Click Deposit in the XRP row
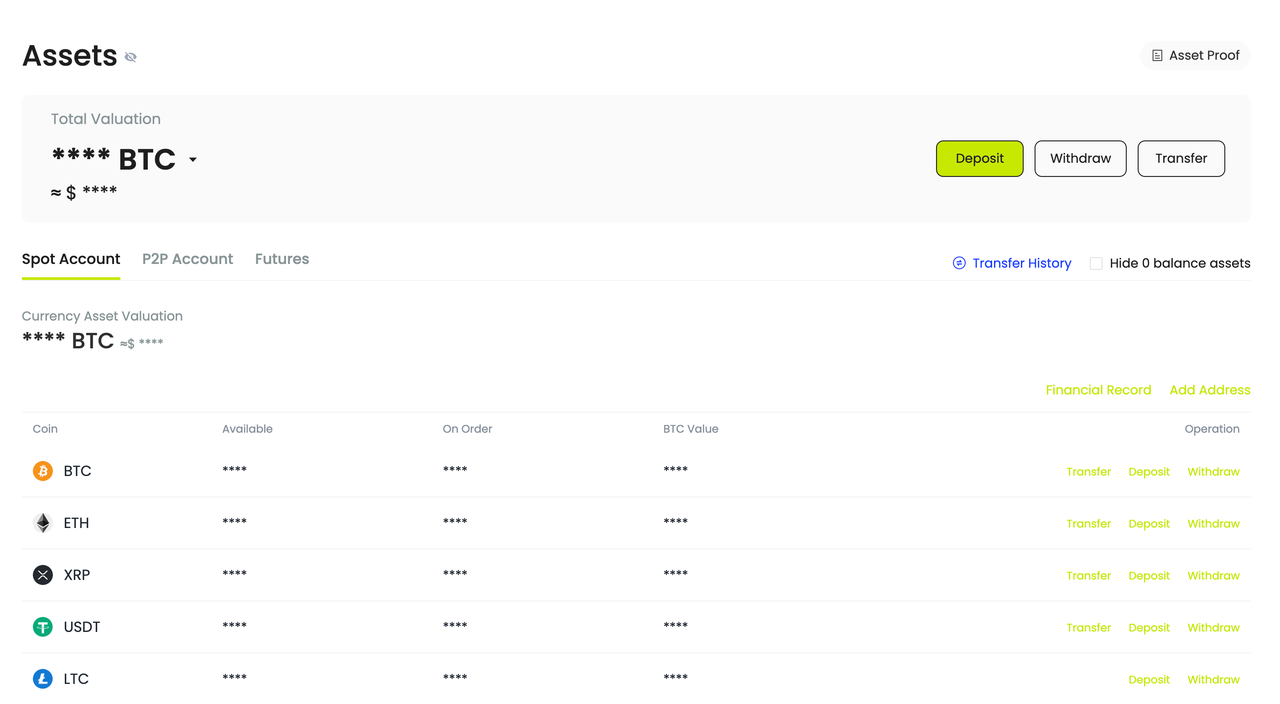Screen dimensions: 1280x704 1149,576
